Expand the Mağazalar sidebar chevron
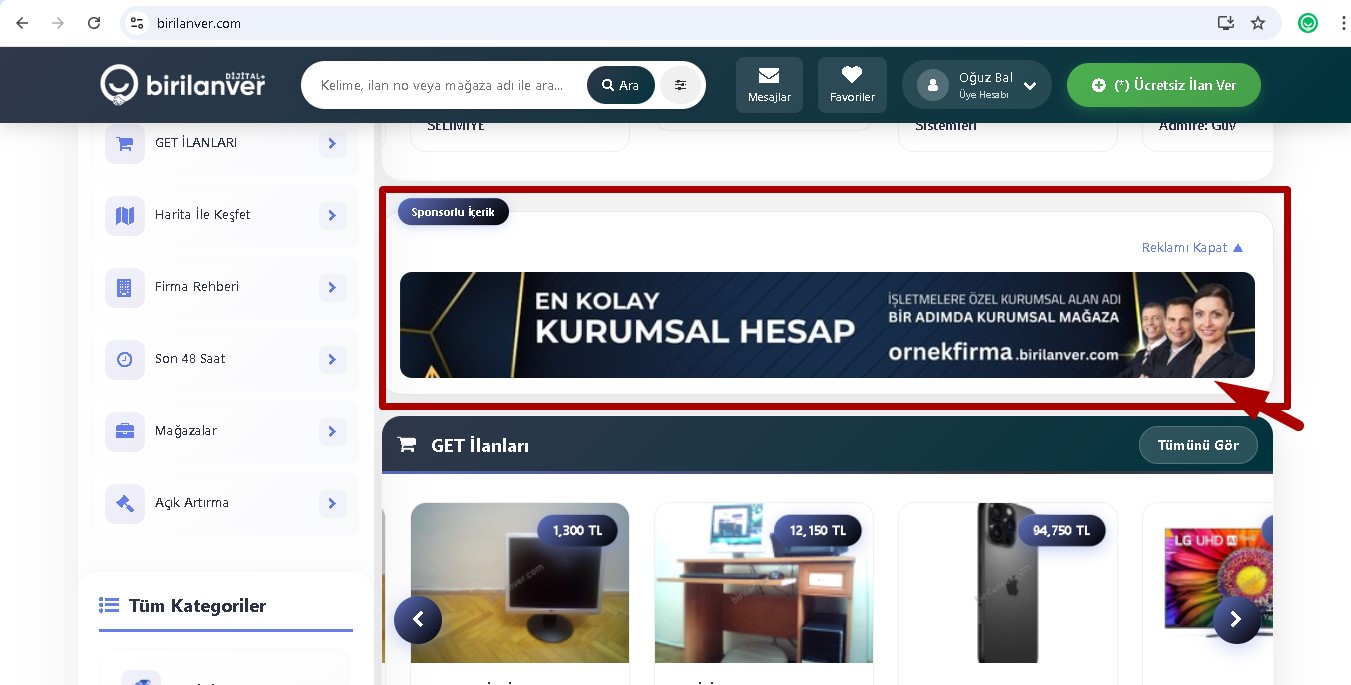Screen dimensions: 1351x685 (x=332, y=431)
